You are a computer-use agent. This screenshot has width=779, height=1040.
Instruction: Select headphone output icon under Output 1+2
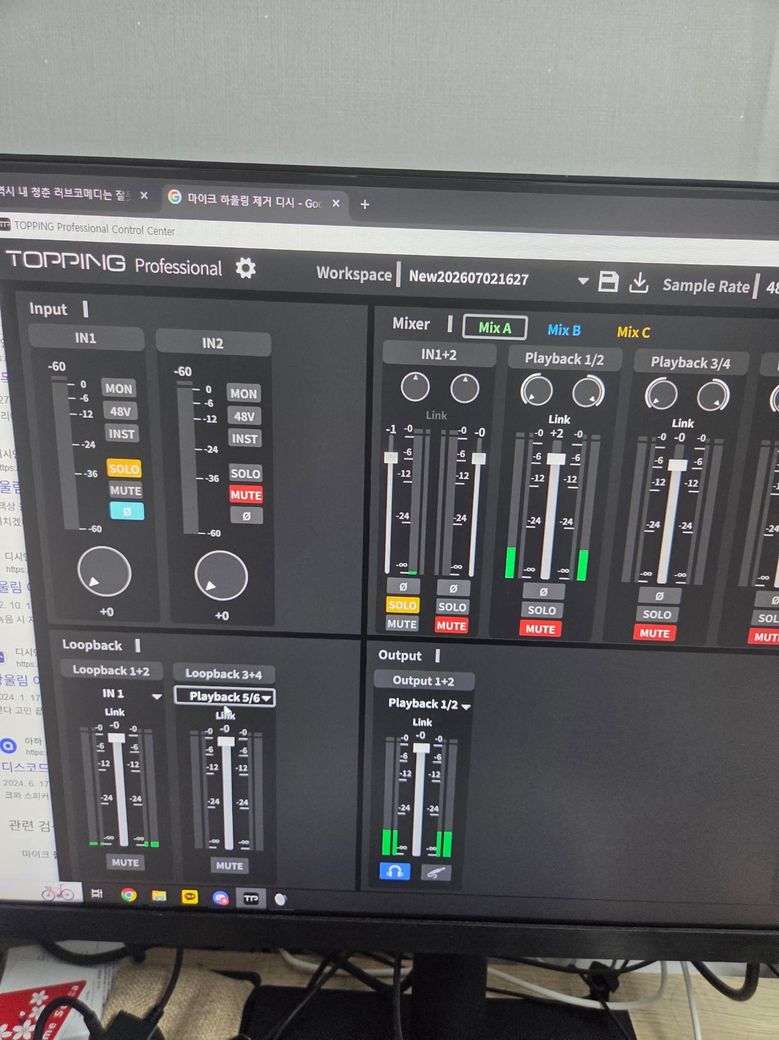[394, 871]
